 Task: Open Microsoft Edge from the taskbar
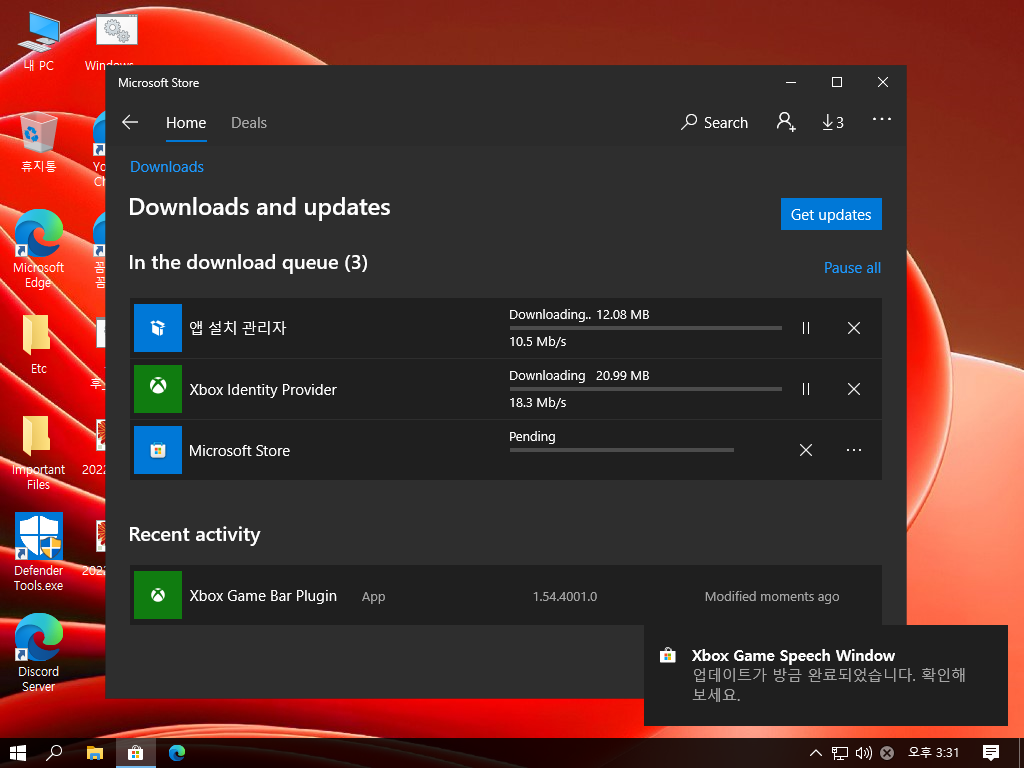[x=176, y=753]
